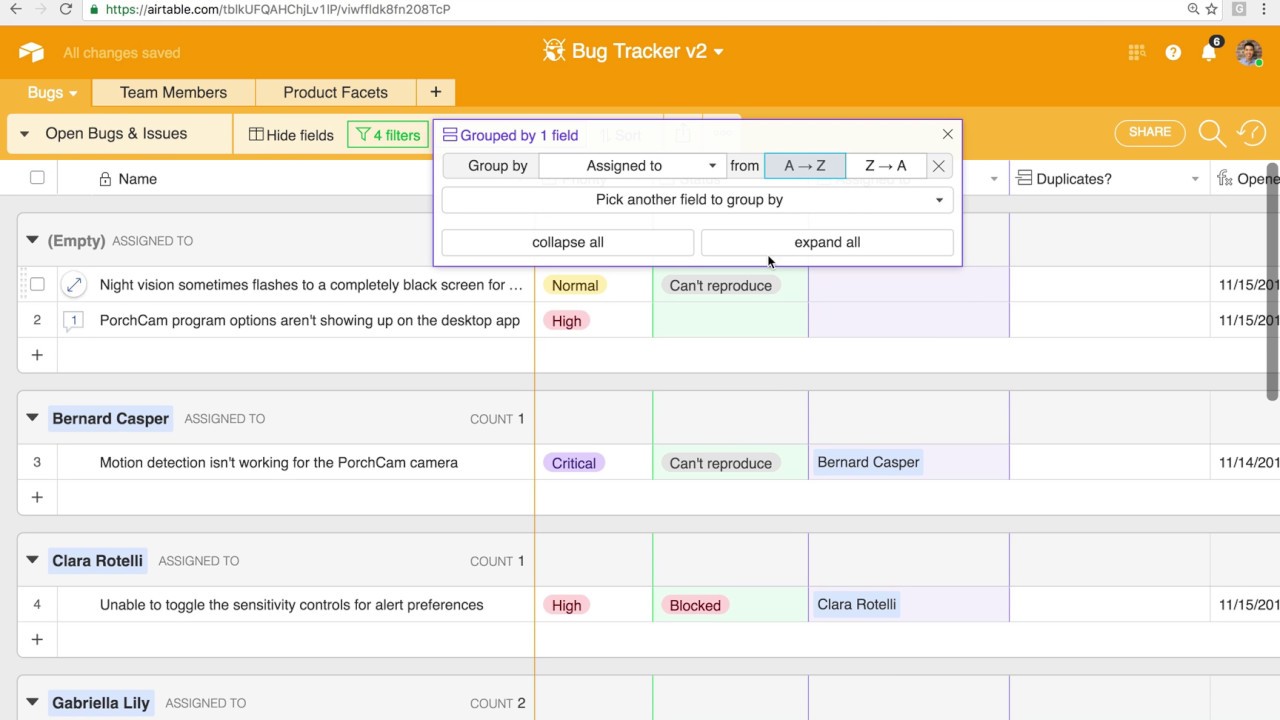The image size is (1280, 720).
Task: Click the Airtable logo icon
Action: [x=31, y=52]
